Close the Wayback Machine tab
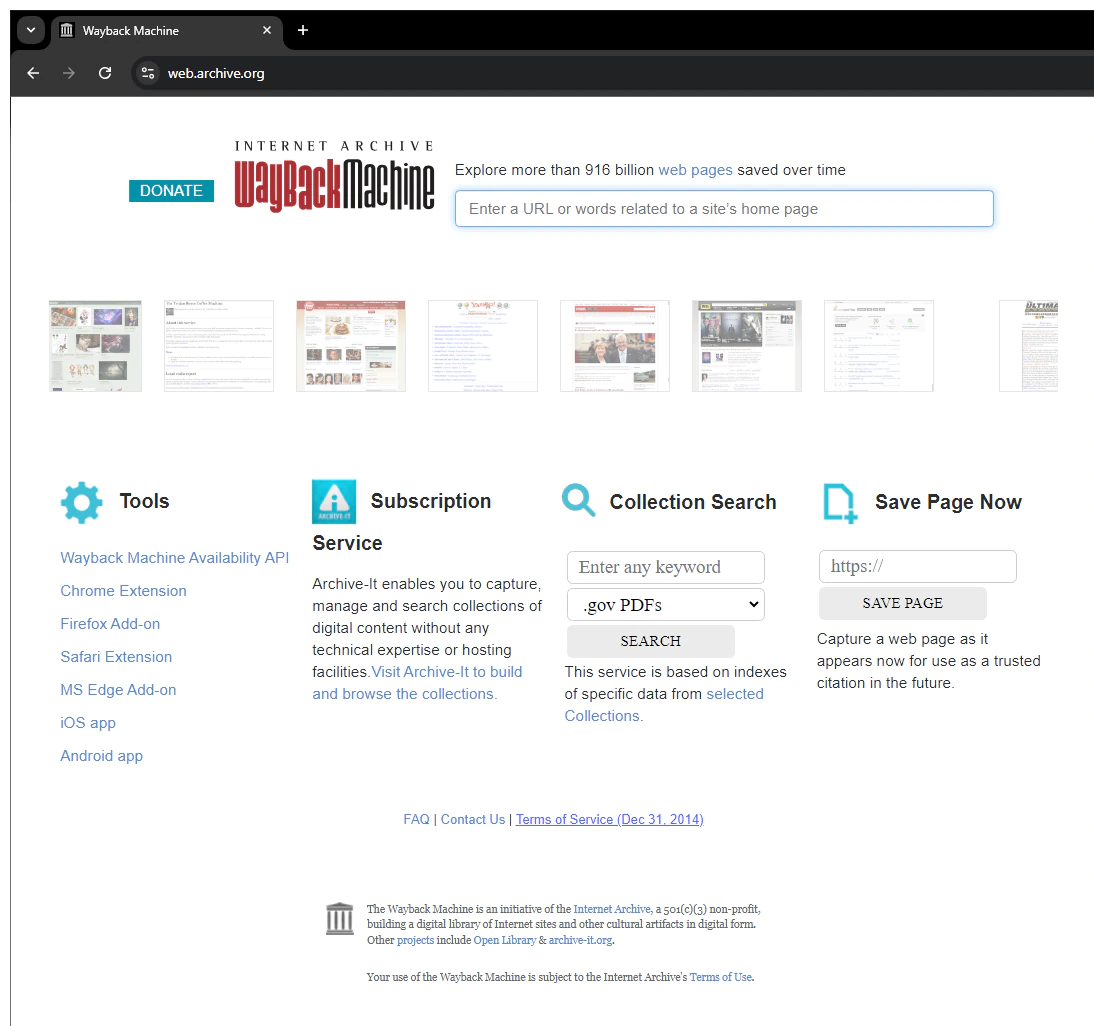1094x1026 pixels. [x=267, y=30]
